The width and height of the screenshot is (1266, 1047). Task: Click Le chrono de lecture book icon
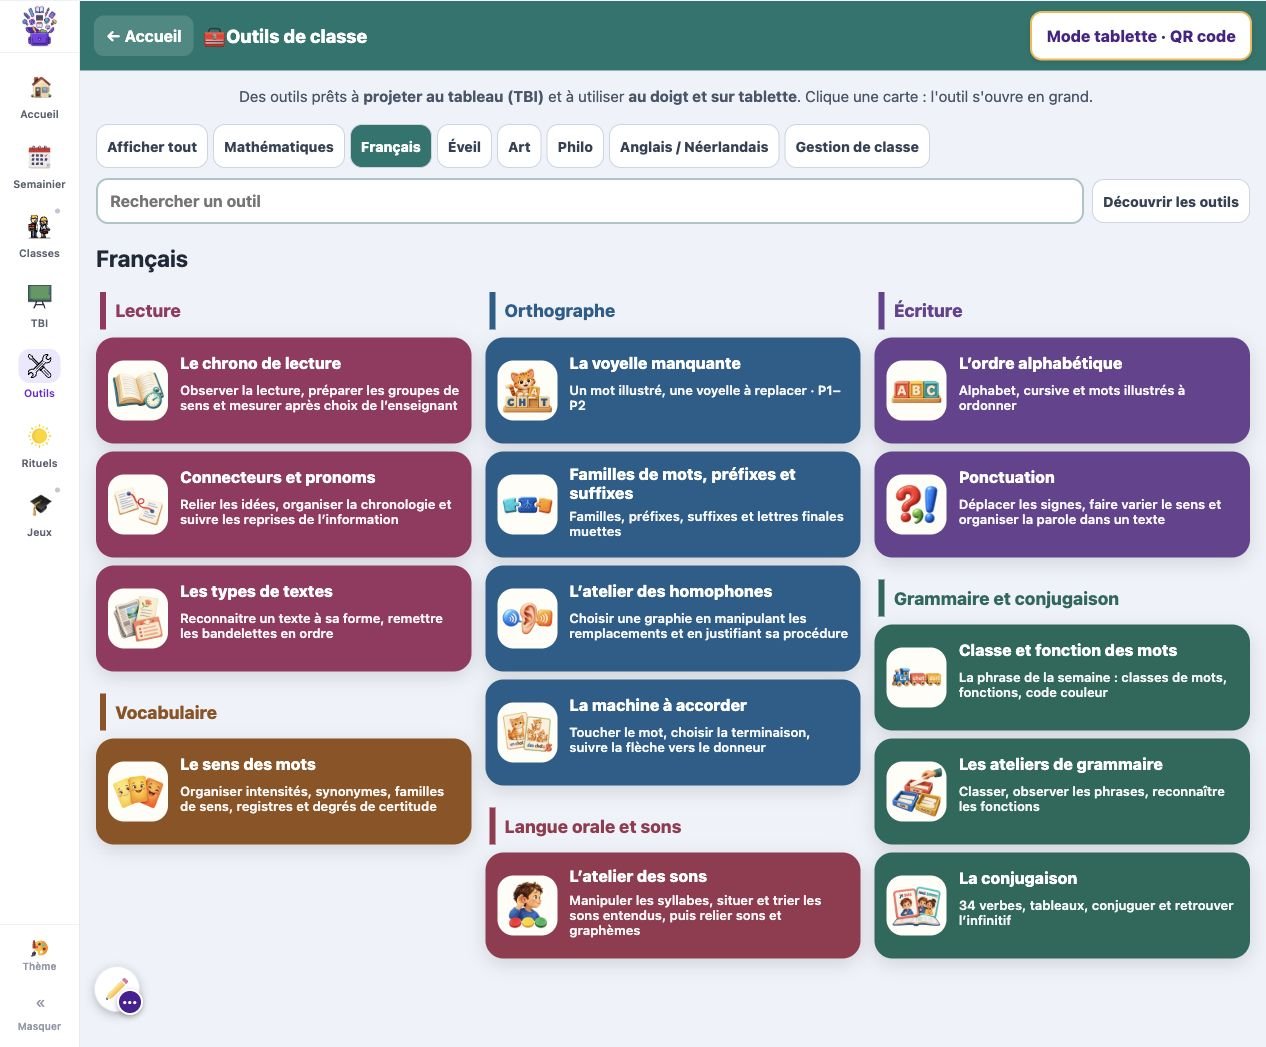(x=138, y=390)
